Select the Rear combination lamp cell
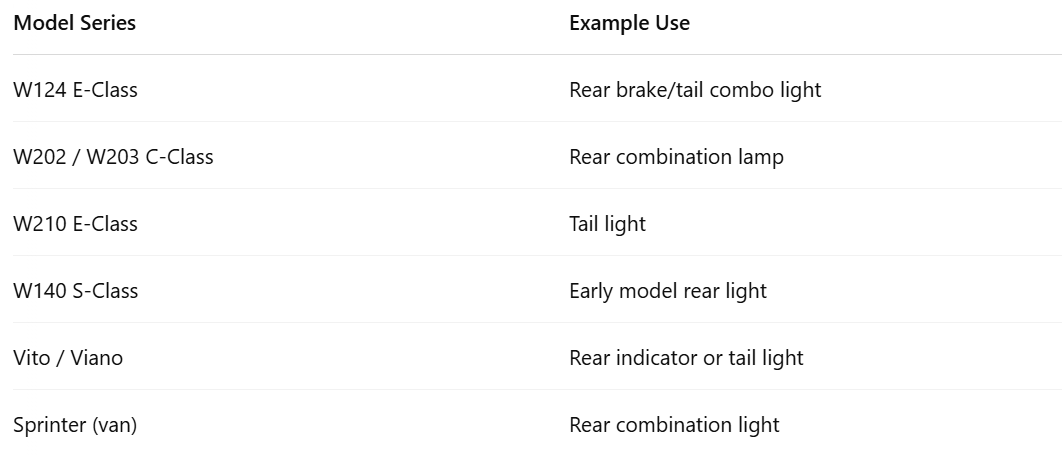The width and height of the screenshot is (1062, 457). (676, 157)
